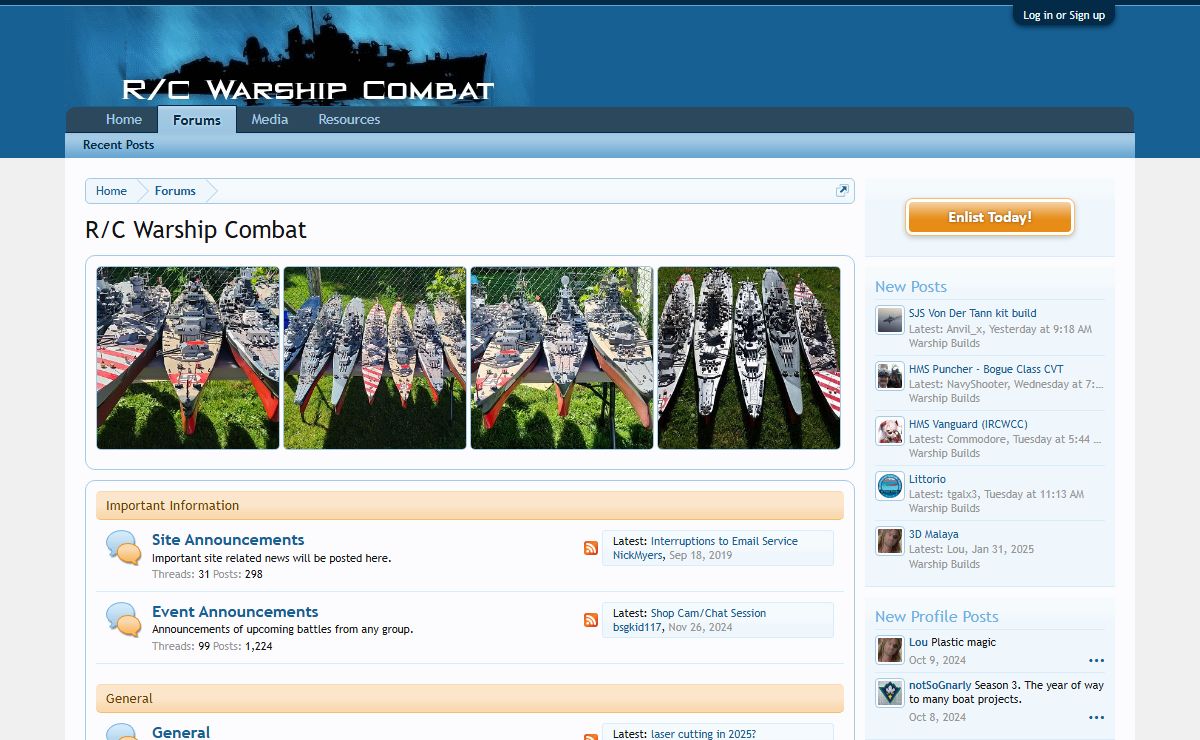Open notSoGnarly's avatar in profile posts
The image size is (1200, 740).
(x=890, y=693)
